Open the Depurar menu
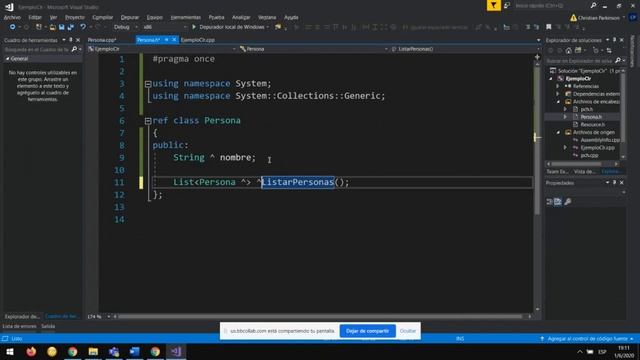This screenshot has width=640, height=360. point(130,18)
